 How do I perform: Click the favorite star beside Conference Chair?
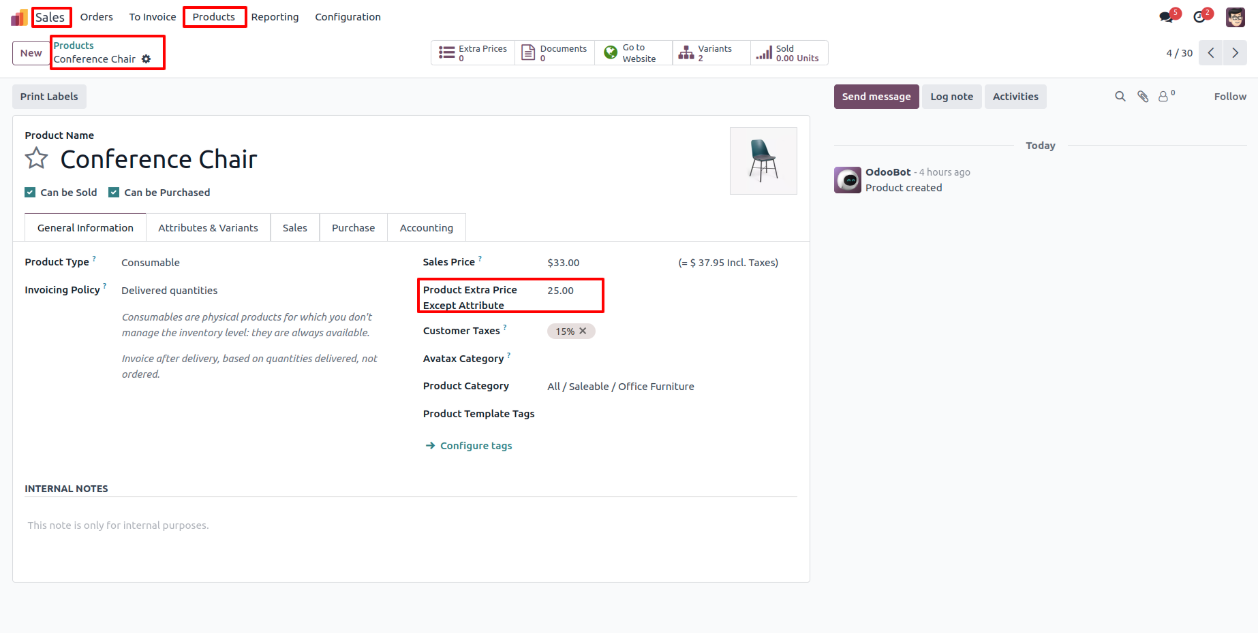[x=37, y=159]
